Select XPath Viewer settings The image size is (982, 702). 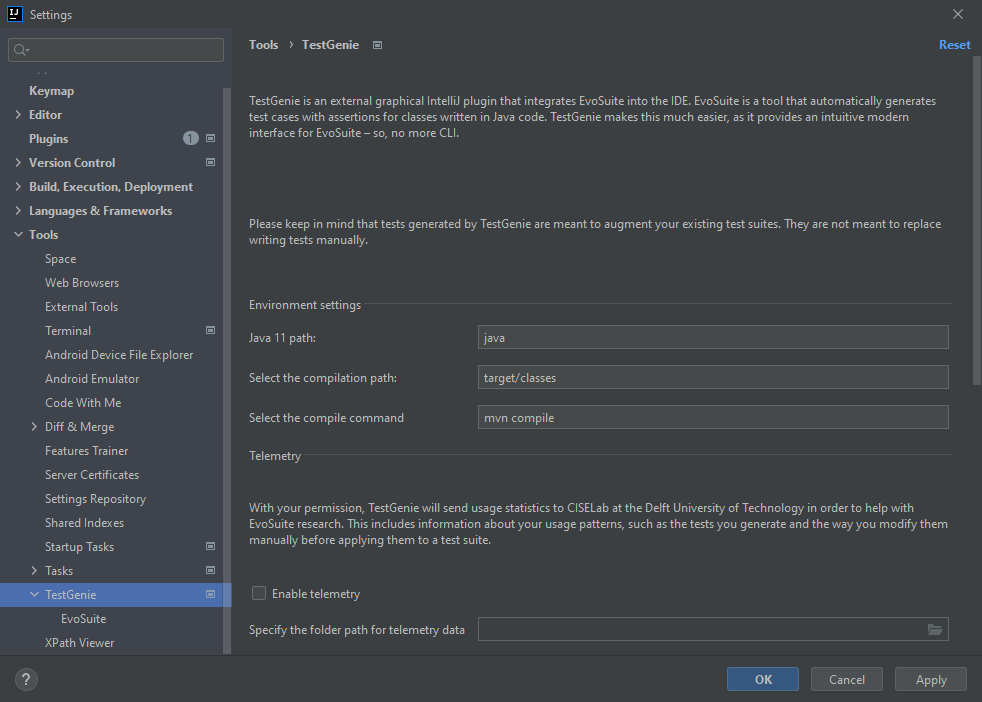(x=80, y=643)
